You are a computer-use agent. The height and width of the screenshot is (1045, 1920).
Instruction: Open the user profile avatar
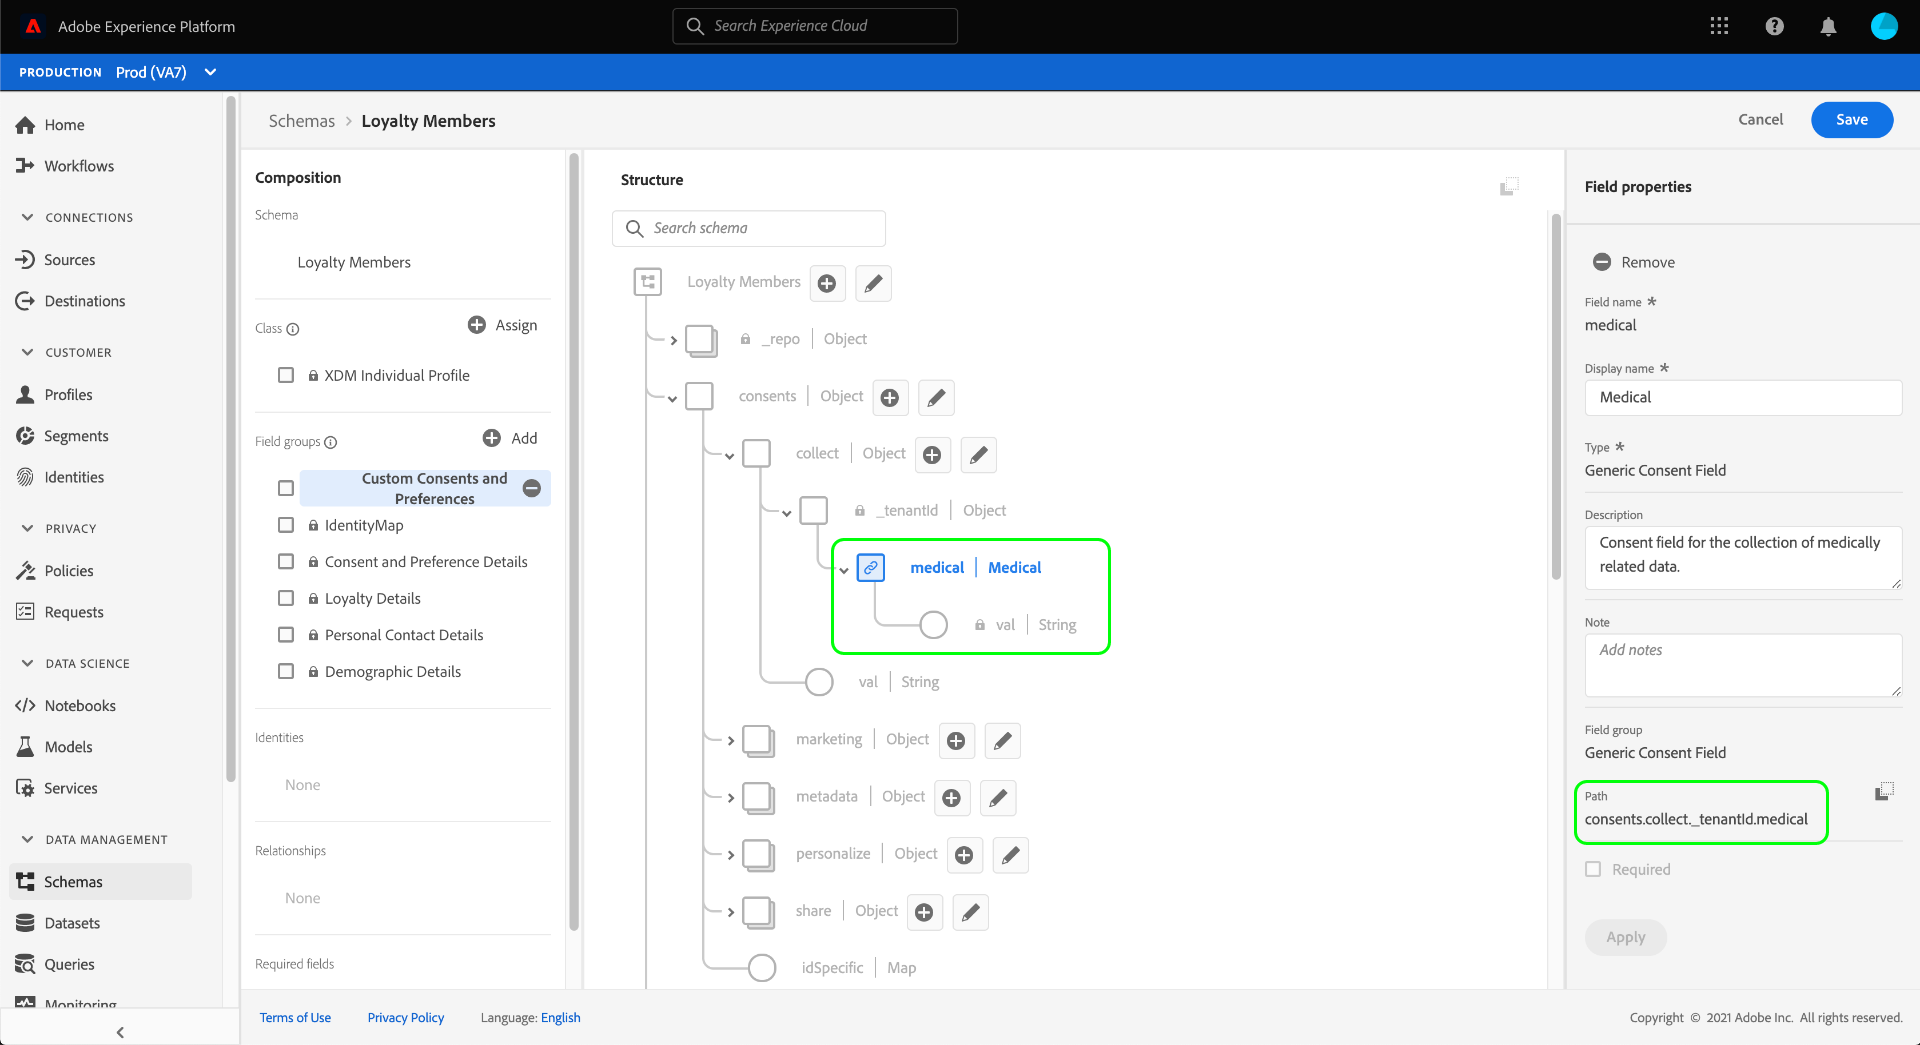(1884, 26)
